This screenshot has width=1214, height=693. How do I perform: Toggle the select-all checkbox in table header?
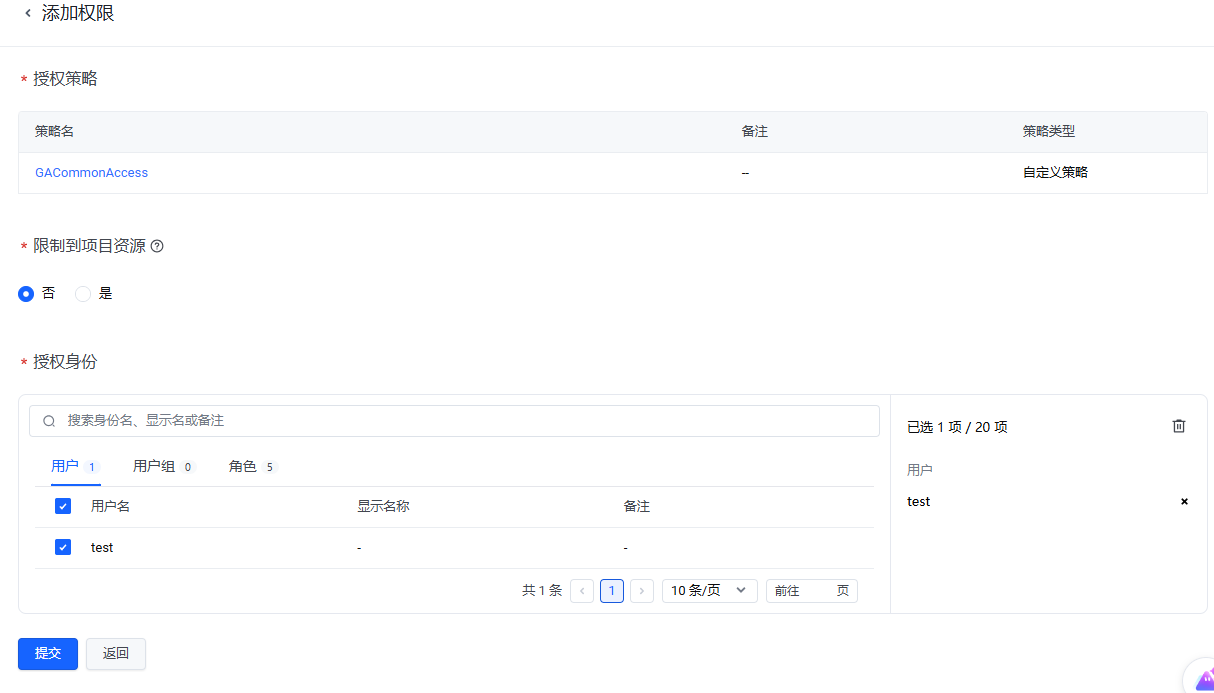(63, 506)
